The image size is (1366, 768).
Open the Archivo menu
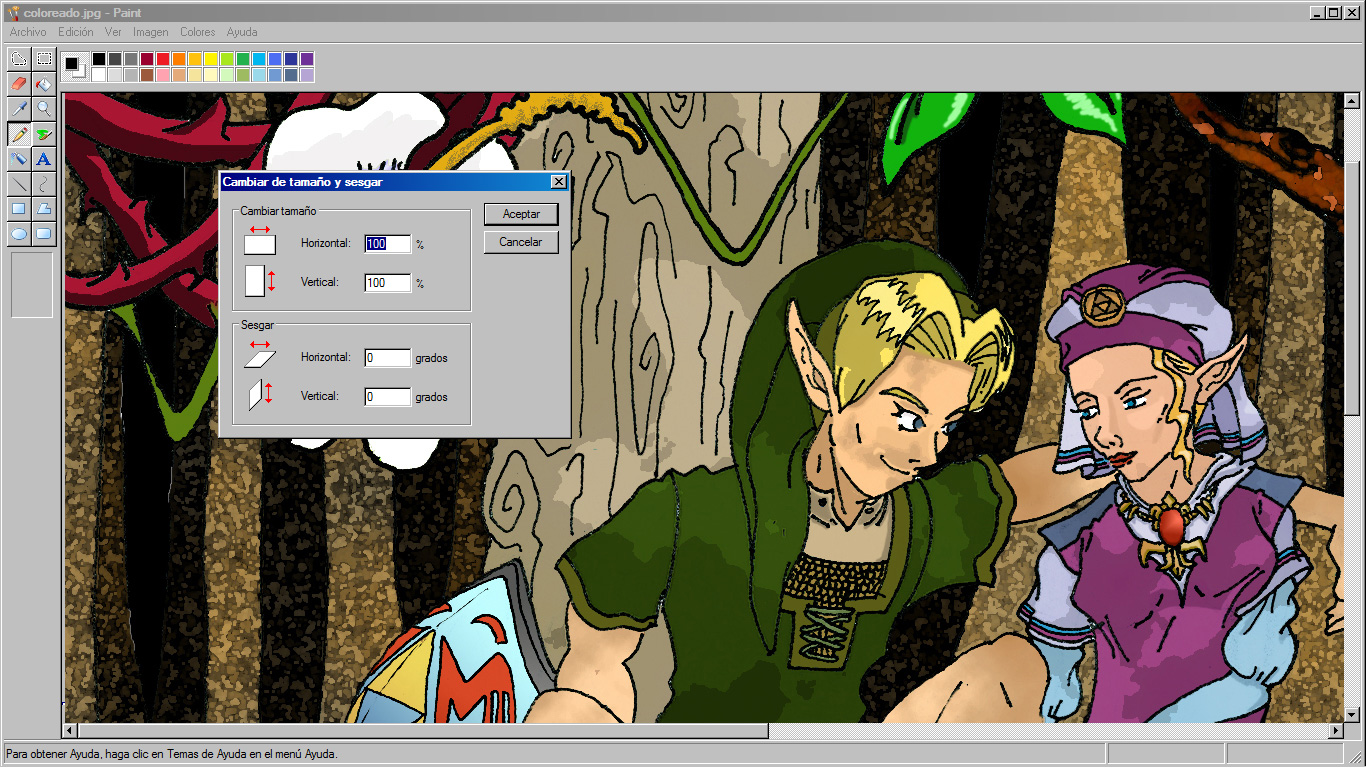click(28, 32)
